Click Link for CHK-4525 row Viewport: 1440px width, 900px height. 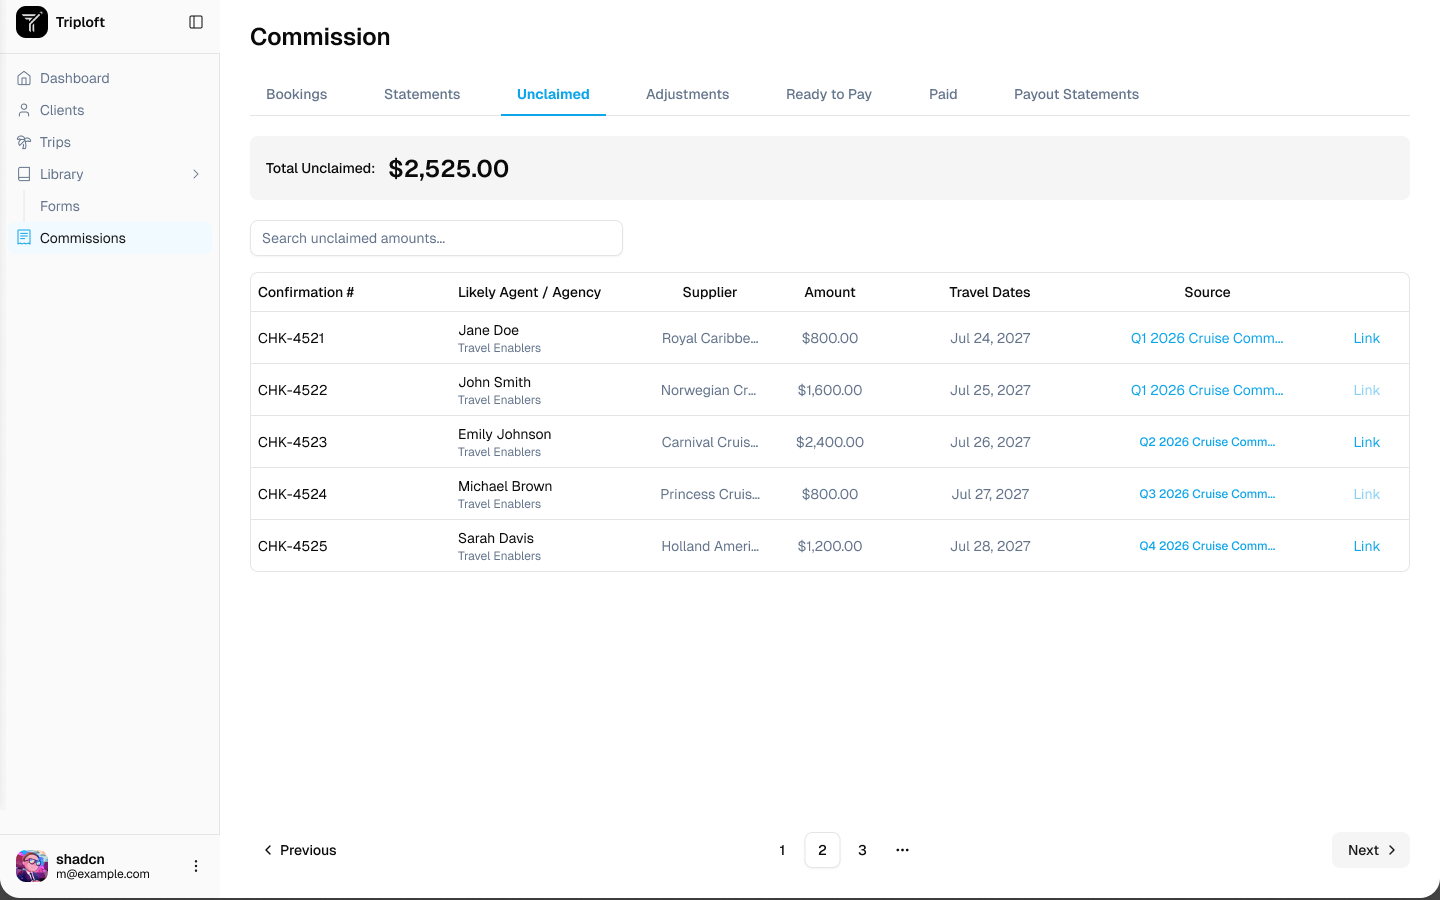[1366, 546]
